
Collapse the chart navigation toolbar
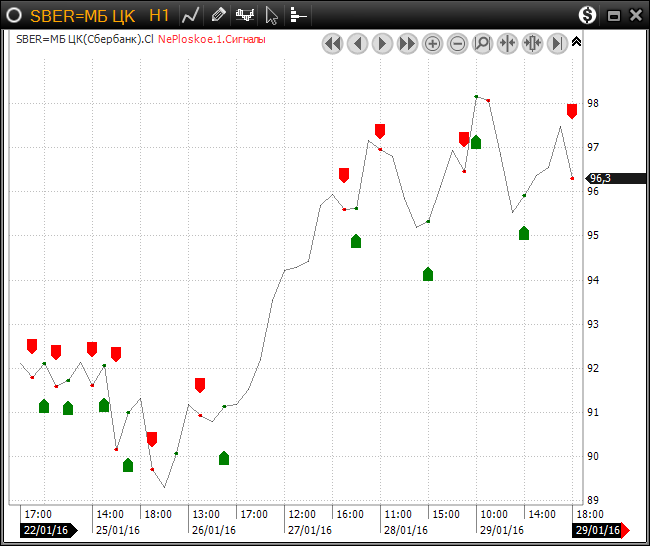(576, 42)
